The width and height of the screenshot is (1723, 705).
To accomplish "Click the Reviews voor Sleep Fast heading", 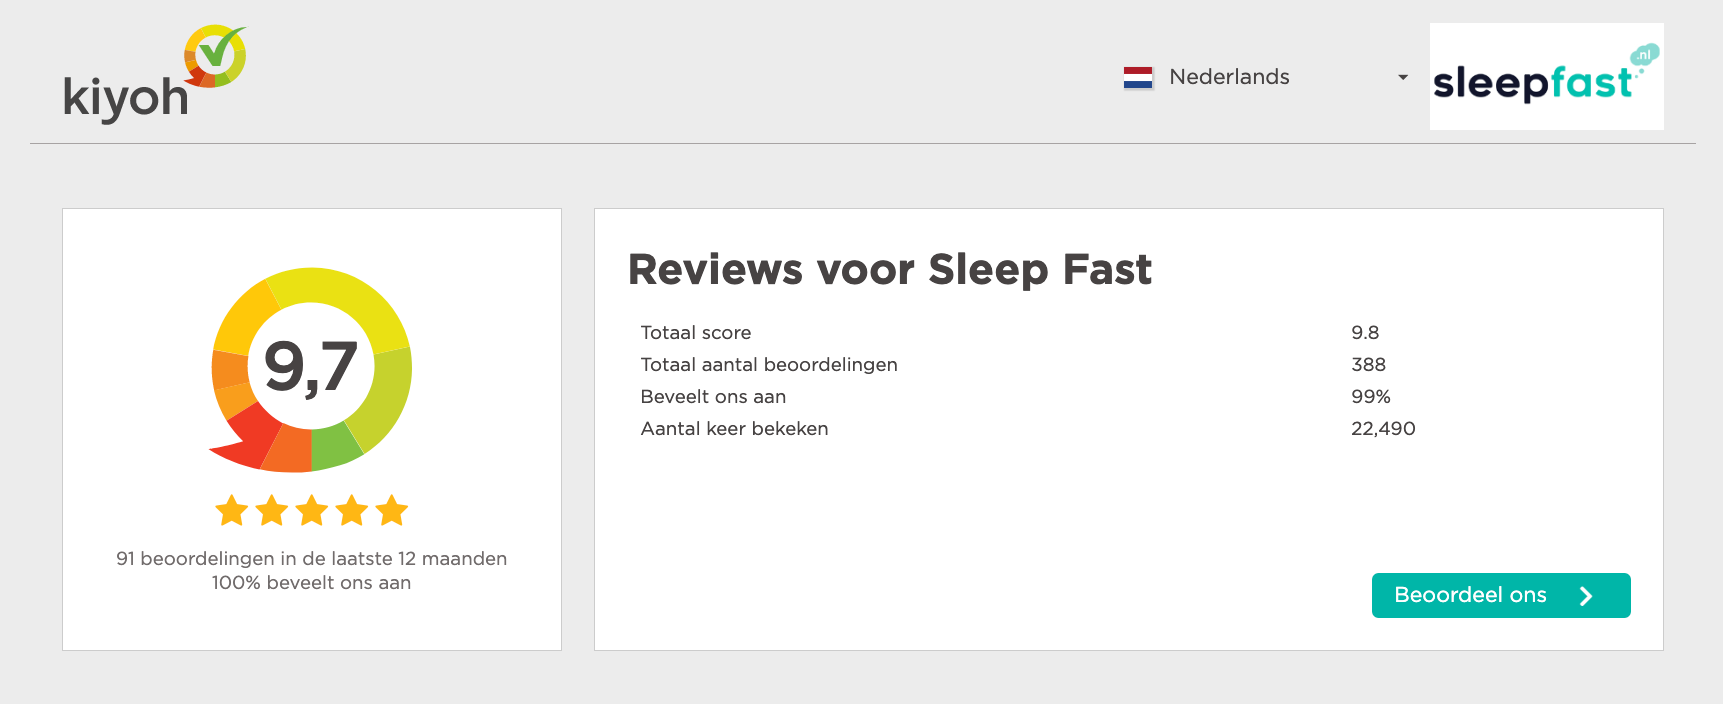I will 889,269.
